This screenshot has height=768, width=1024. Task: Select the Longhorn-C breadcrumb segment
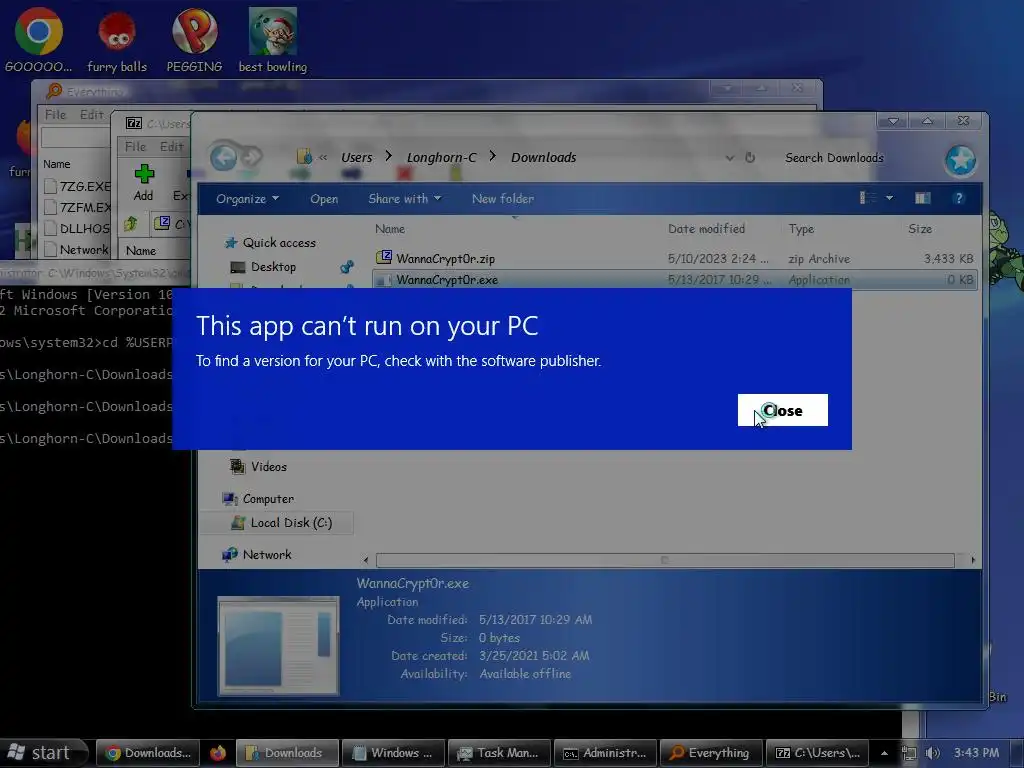[441, 157]
